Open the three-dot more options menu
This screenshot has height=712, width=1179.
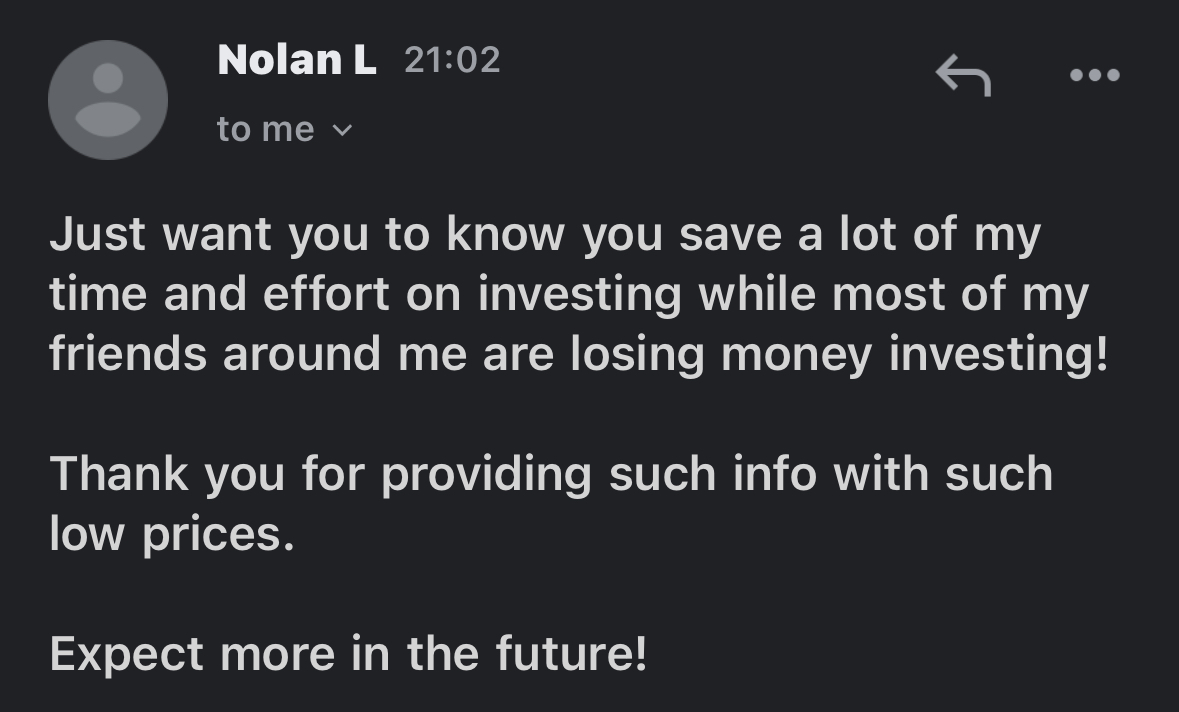click(x=1094, y=75)
